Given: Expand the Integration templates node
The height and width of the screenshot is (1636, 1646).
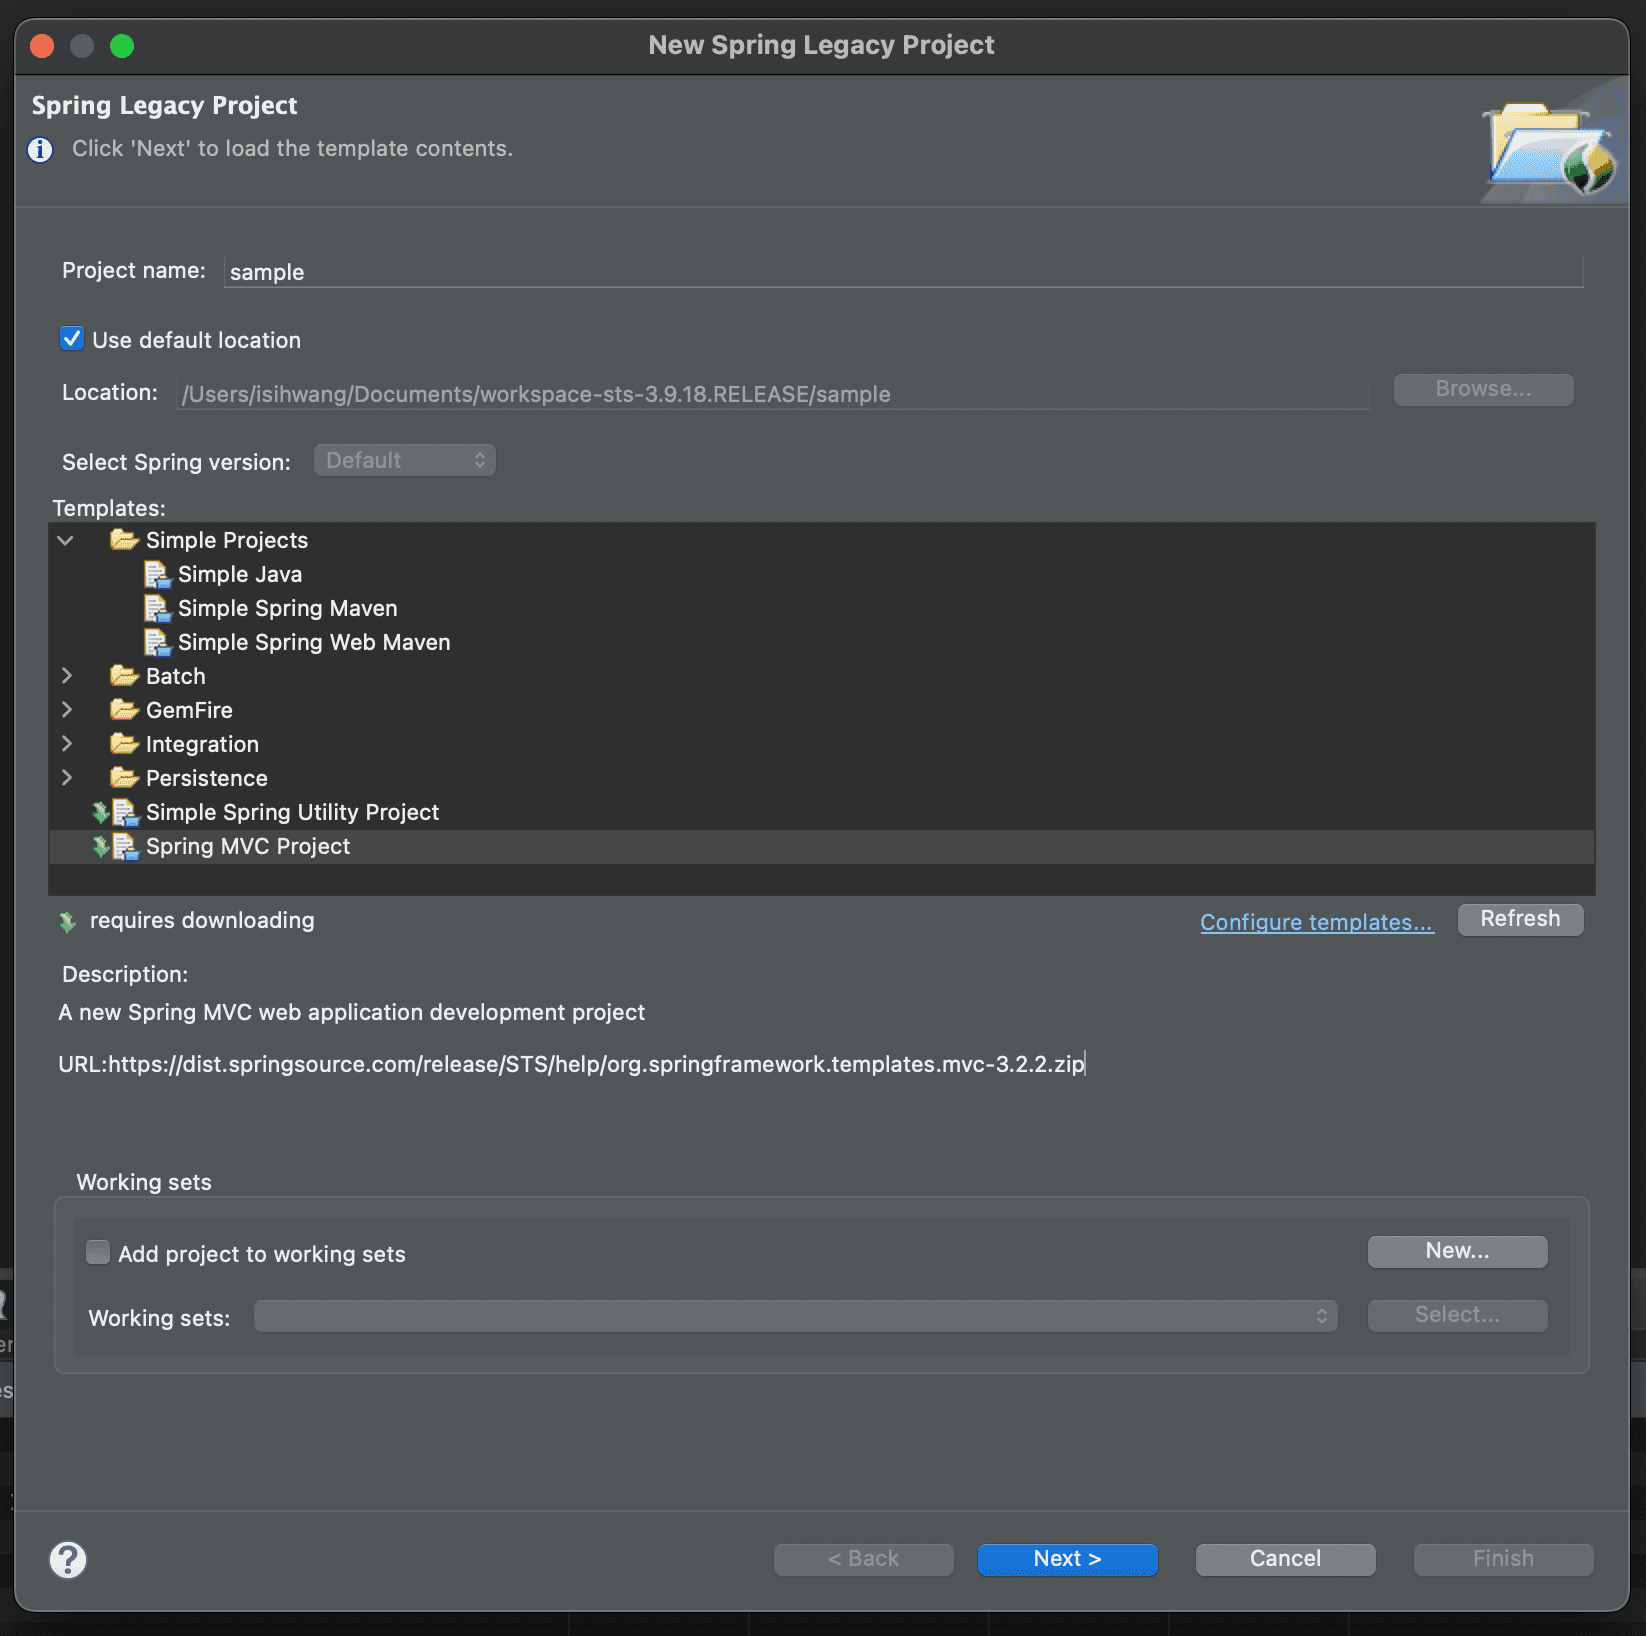Looking at the screenshot, I should tap(67, 744).
